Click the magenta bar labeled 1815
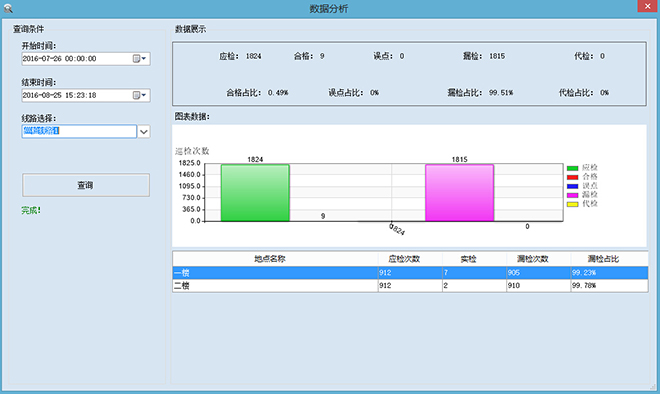The image size is (660, 394). click(x=459, y=193)
